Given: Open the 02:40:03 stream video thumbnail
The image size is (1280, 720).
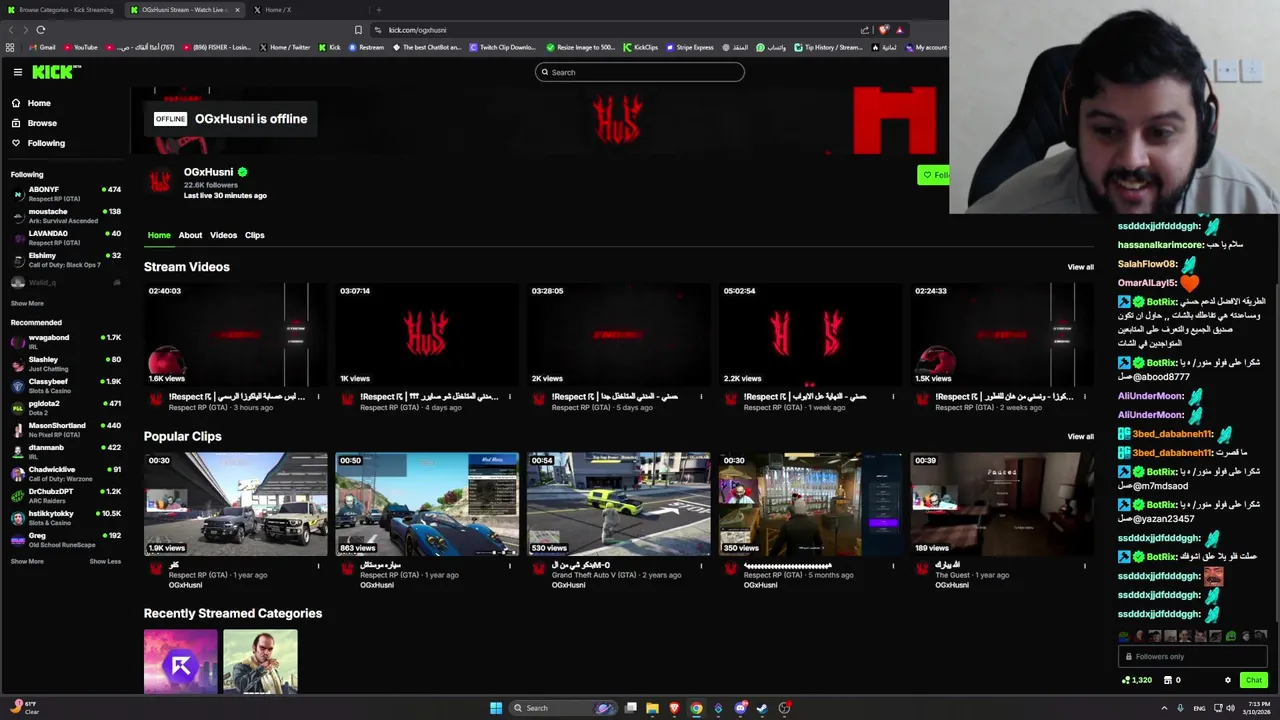Looking at the screenshot, I should (236, 335).
